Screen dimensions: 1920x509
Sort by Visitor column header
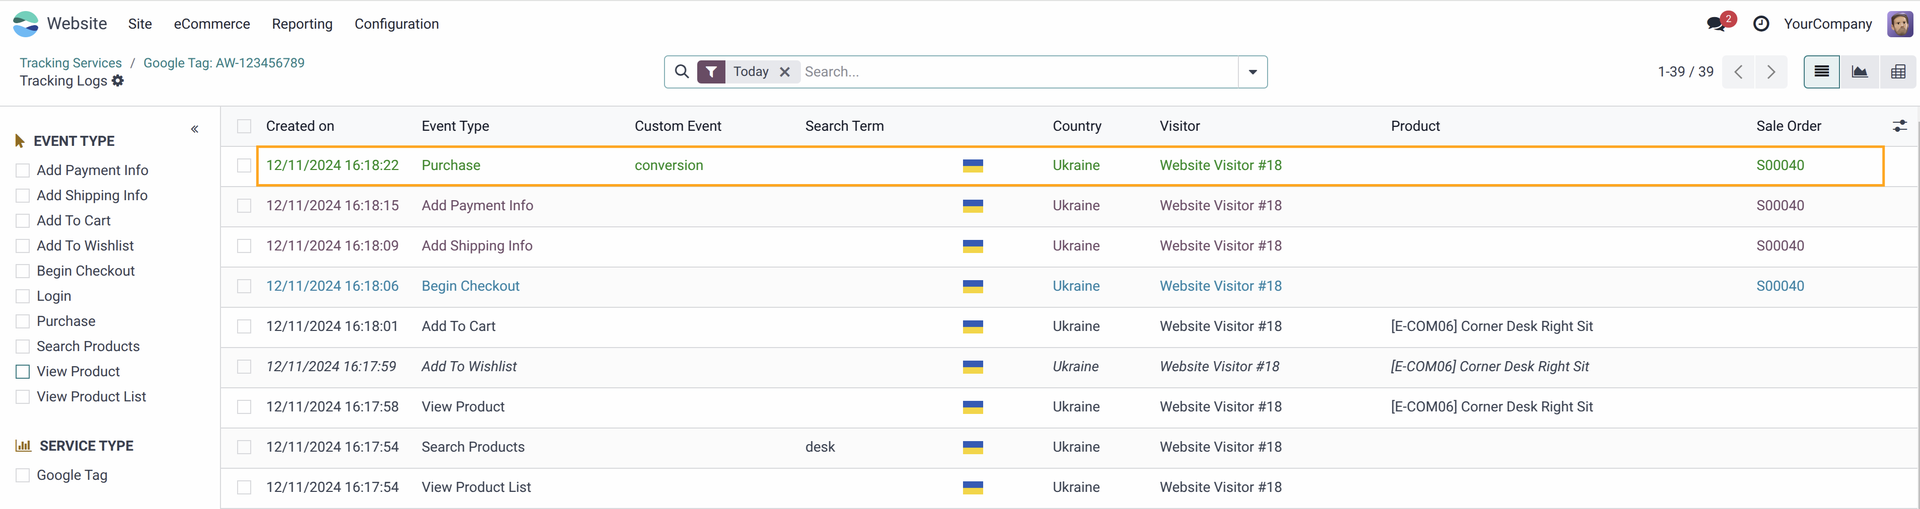tap(1180, 126)
